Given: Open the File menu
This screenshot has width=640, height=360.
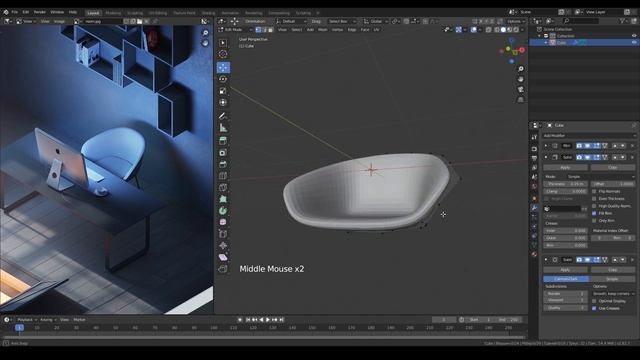Looking at the screenshot, I should (x=15, y=12).
